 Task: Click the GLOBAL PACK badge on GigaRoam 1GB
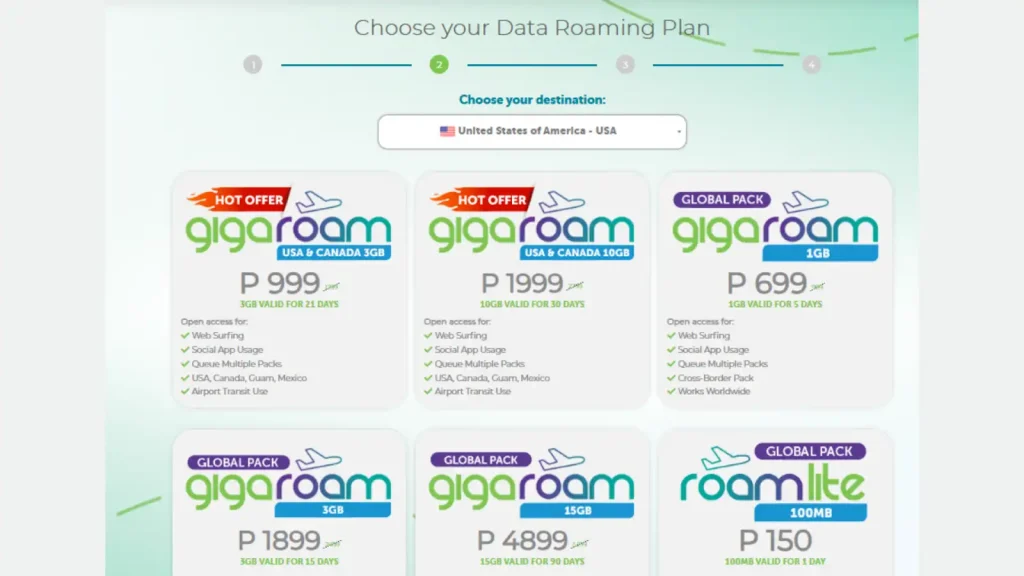pos(722,199)
